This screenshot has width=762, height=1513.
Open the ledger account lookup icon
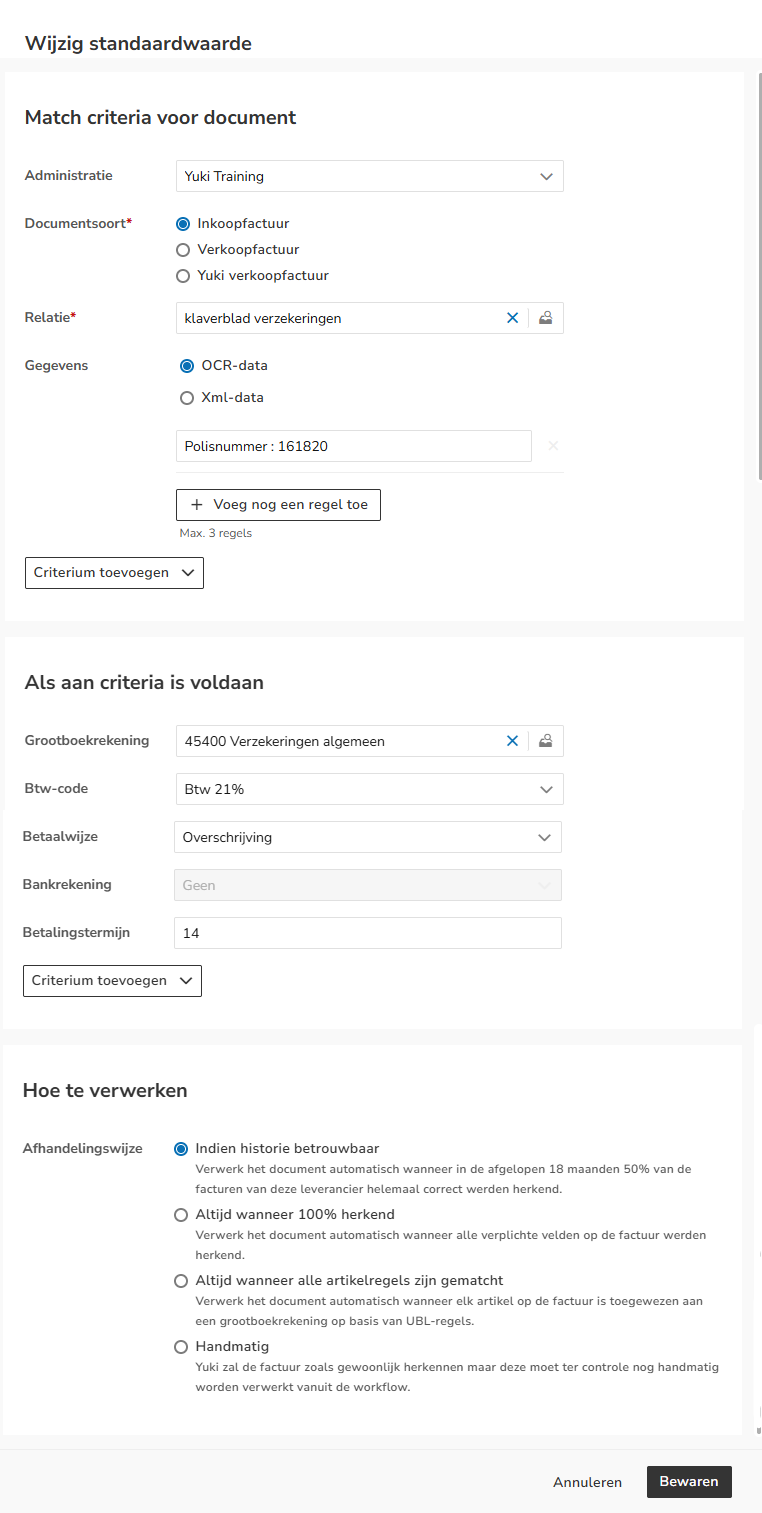coord(546,741)
